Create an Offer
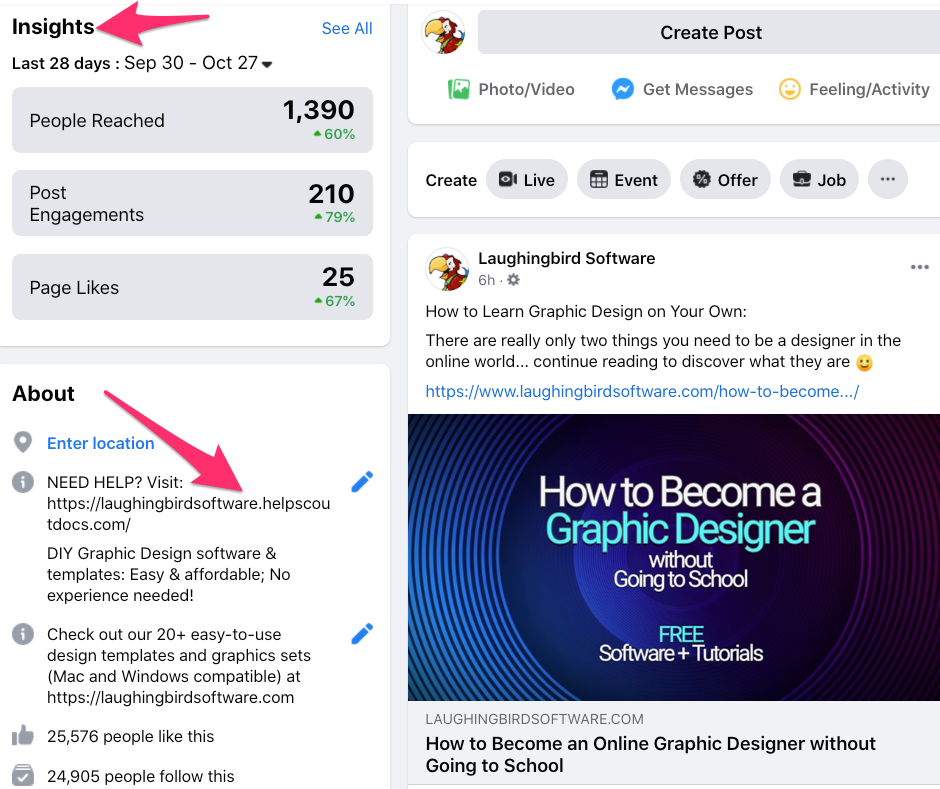This screenshot has width=940, height=789. 725,179
